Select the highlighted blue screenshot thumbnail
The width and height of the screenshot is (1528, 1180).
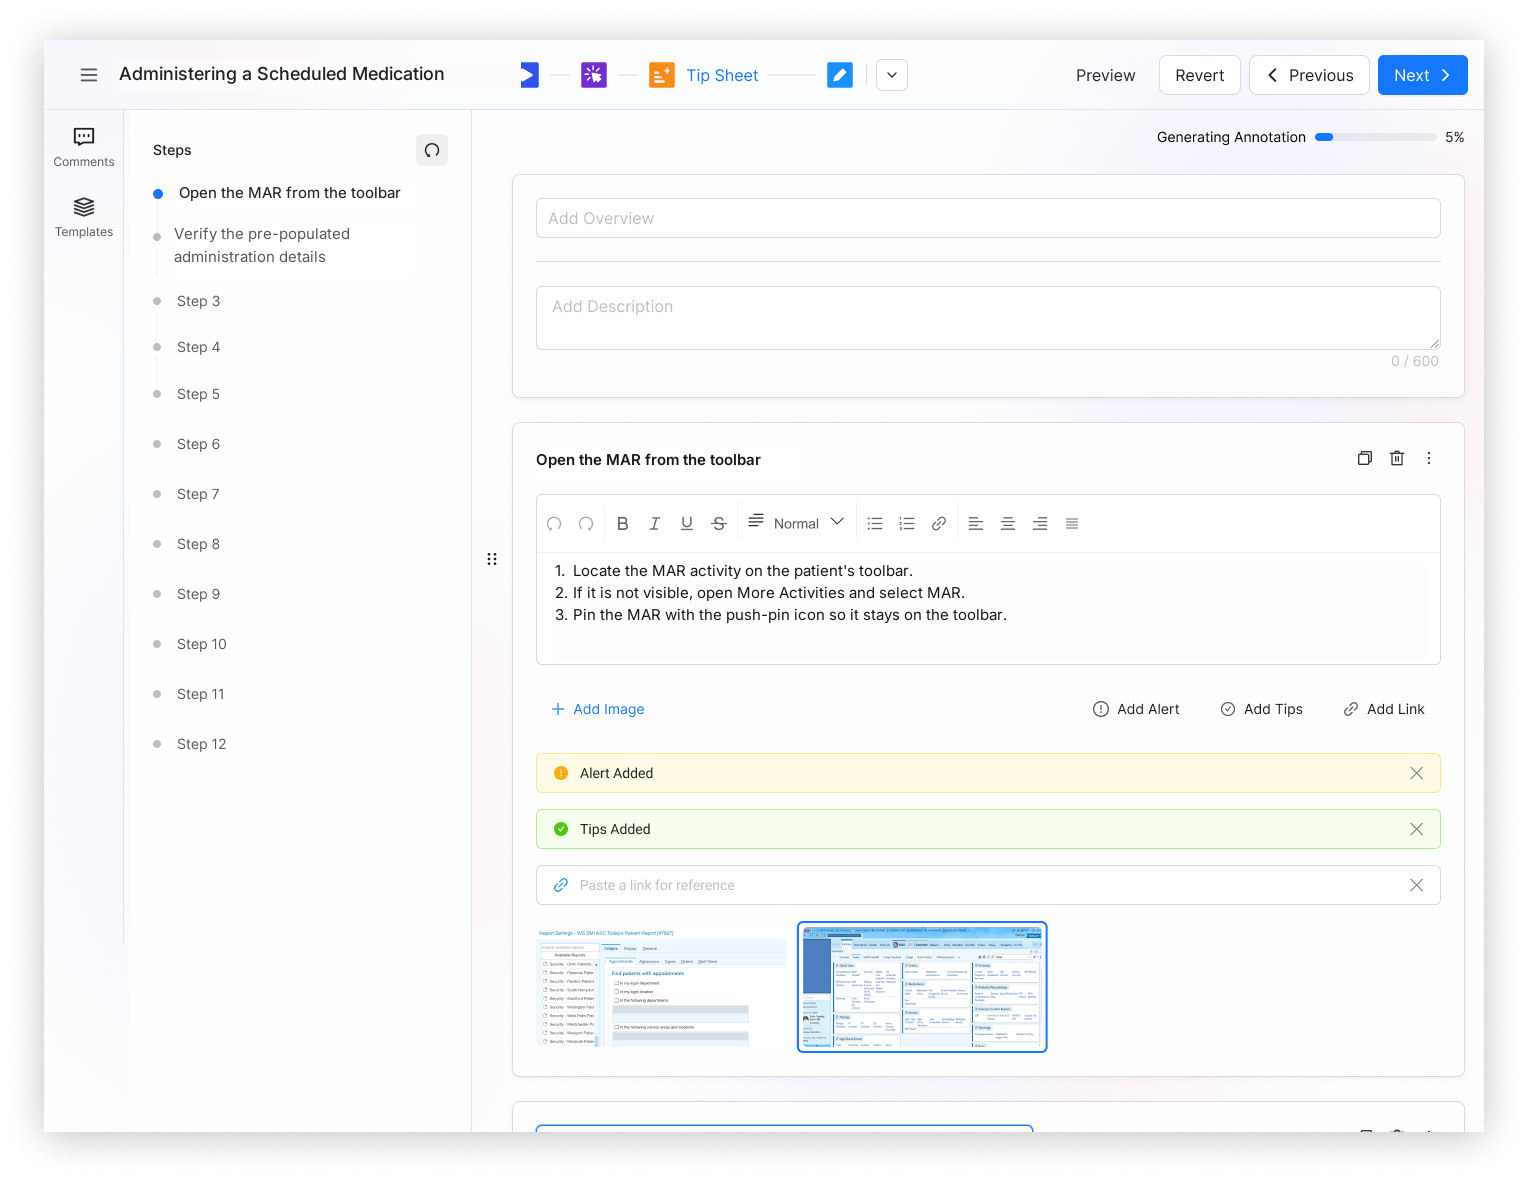coord(922,987)
